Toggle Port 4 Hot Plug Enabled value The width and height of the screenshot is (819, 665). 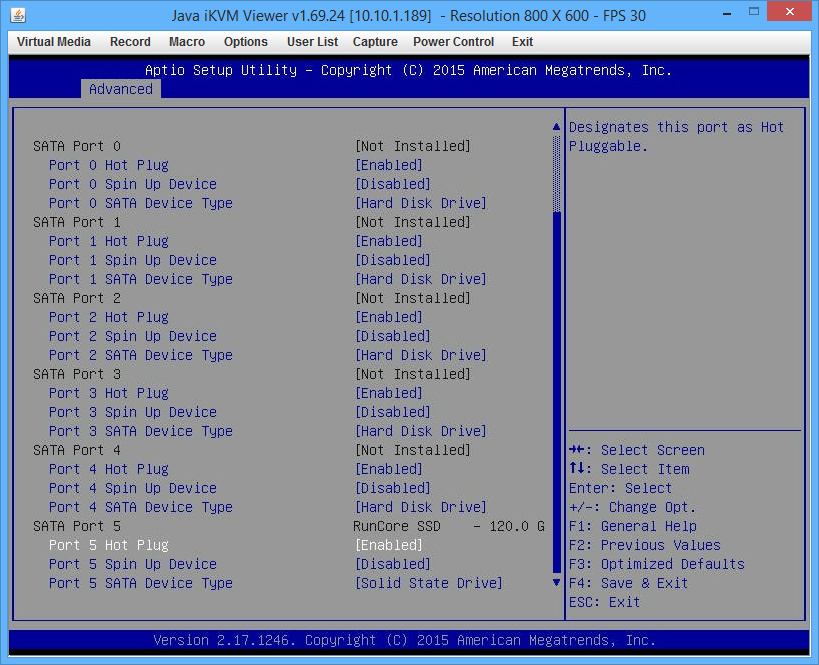389,469
